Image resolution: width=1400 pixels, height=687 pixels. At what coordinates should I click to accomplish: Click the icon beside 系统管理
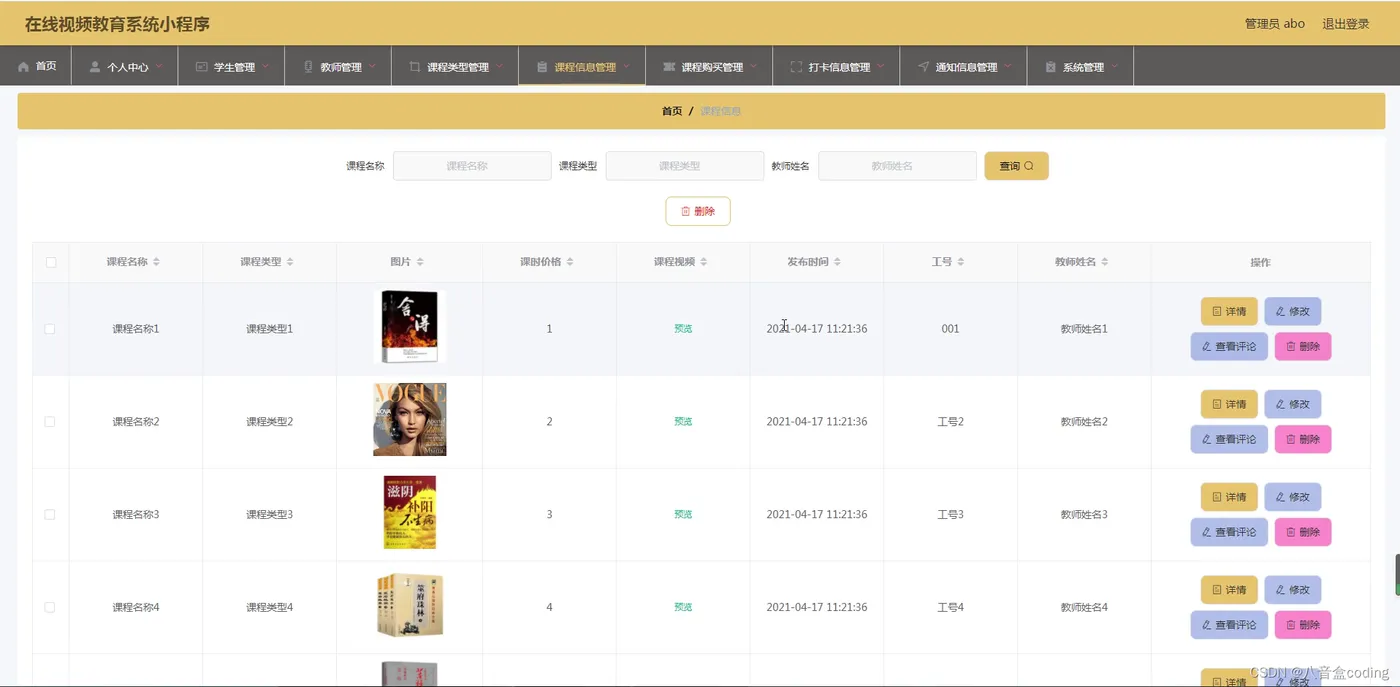(x=1050, y=67)
